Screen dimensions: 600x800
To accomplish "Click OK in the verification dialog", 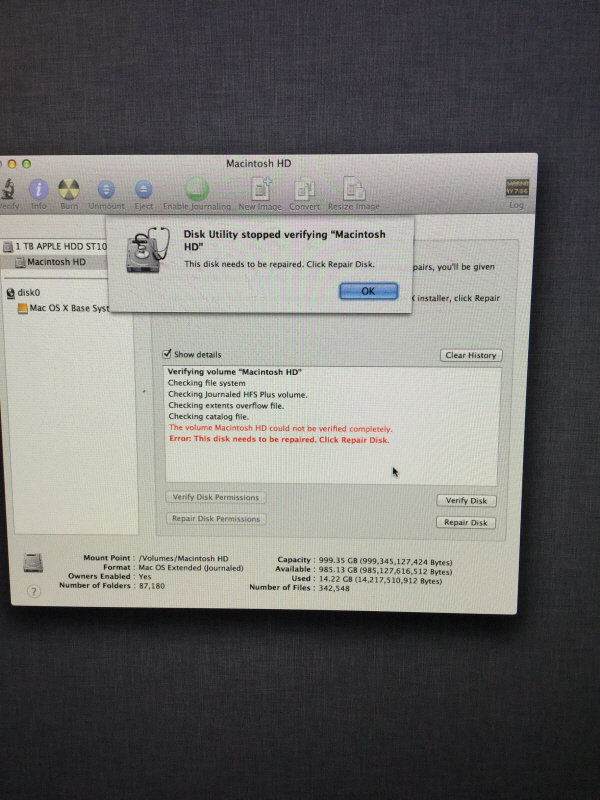I will 368,291.
